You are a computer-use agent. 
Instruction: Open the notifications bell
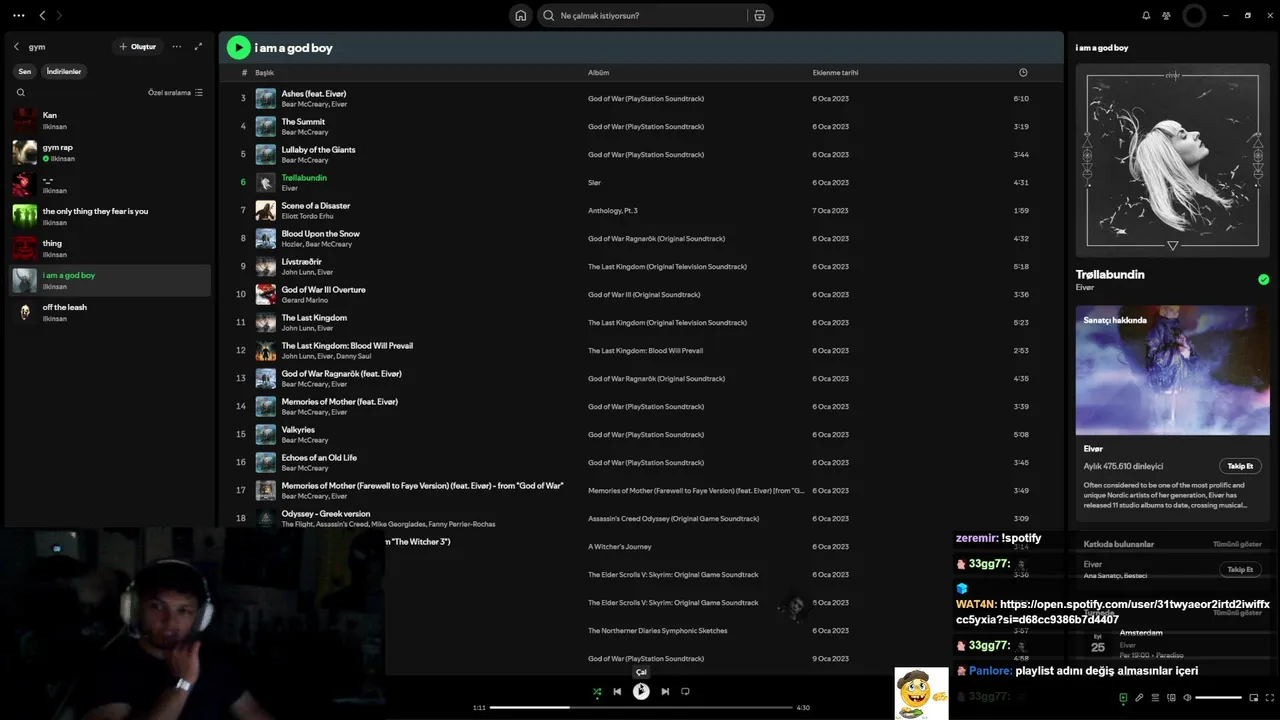(x=1146, y=15)
